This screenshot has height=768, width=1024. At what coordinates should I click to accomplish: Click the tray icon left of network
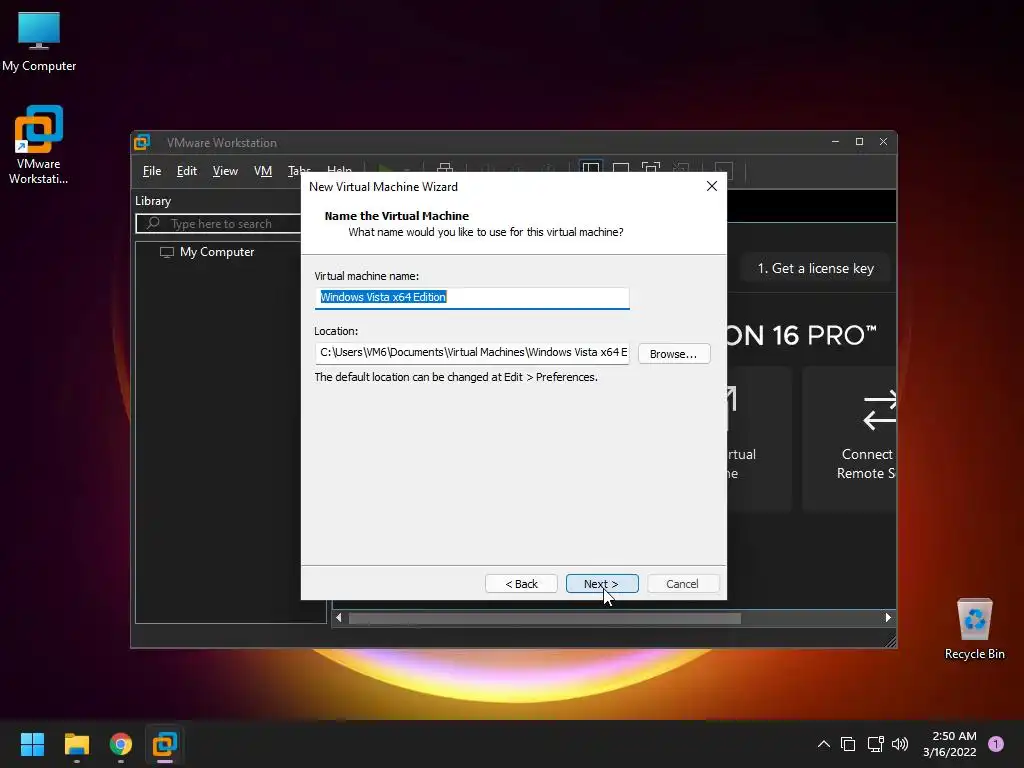pos(848,744)
